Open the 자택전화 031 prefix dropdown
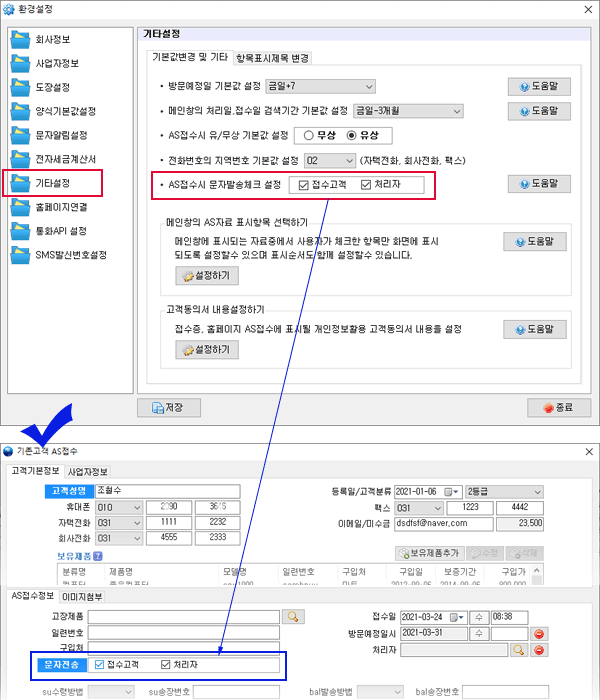The width and height of the screenshot is (600, 700). (x=119, y=523)
